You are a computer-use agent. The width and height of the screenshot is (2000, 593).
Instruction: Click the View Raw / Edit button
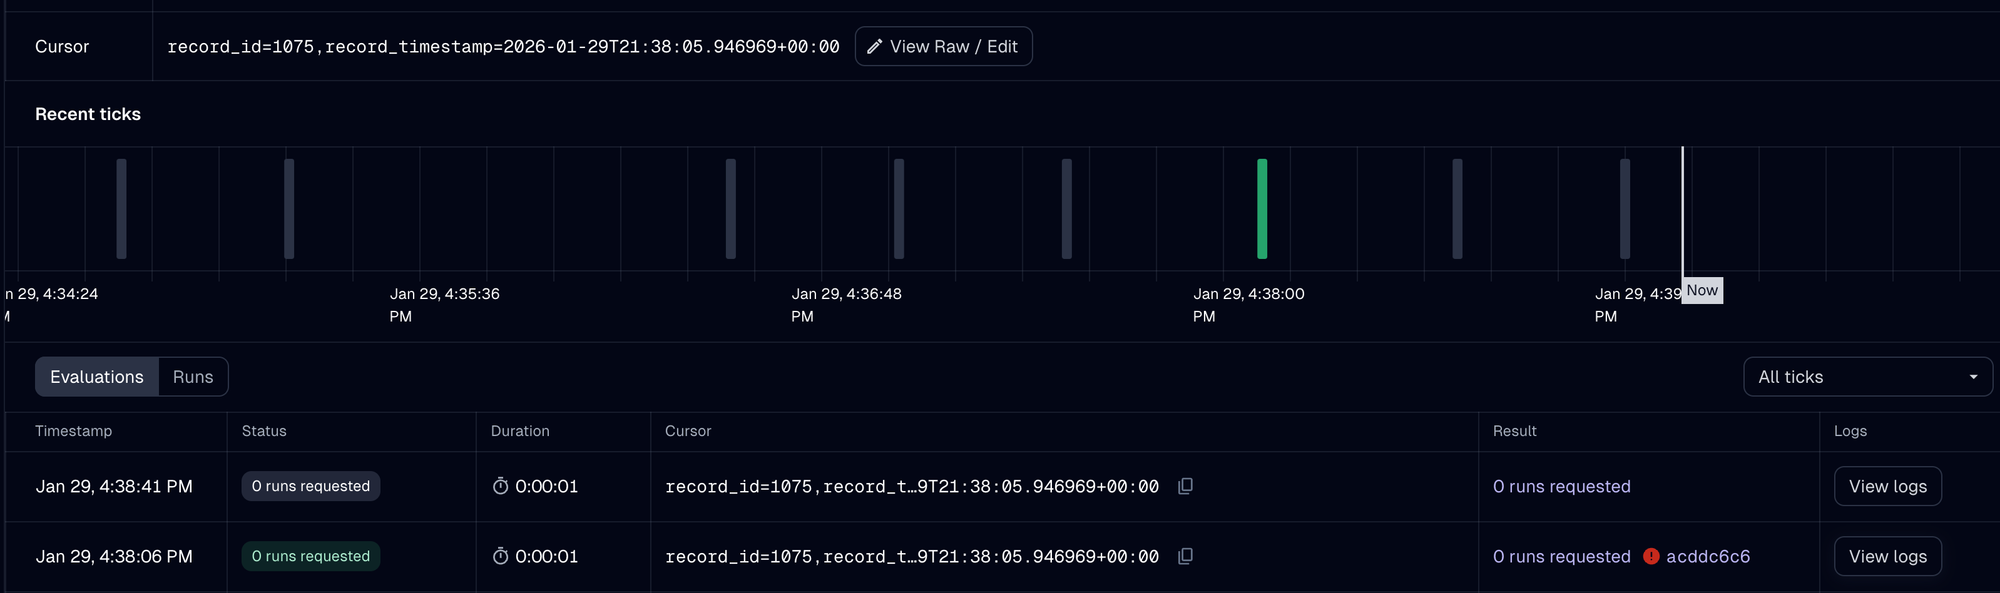pyautogui.click(x=943, y=47)
